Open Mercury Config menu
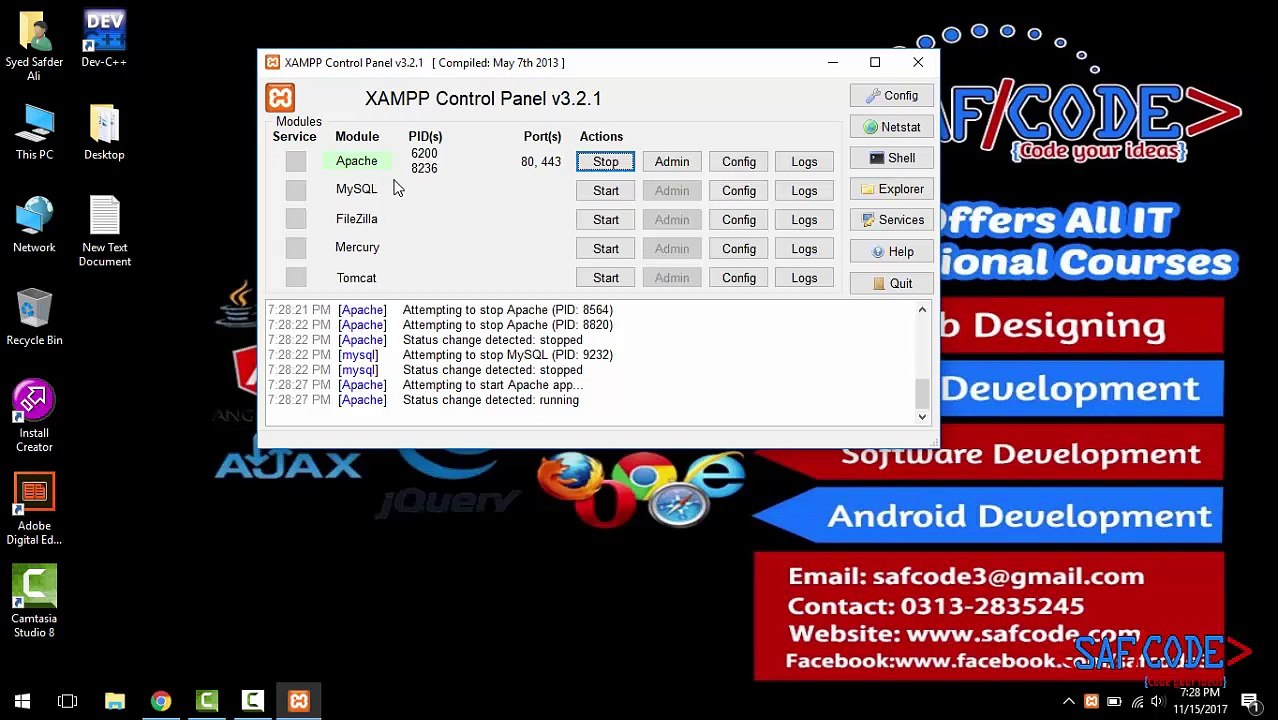 (x=739, y=249)
